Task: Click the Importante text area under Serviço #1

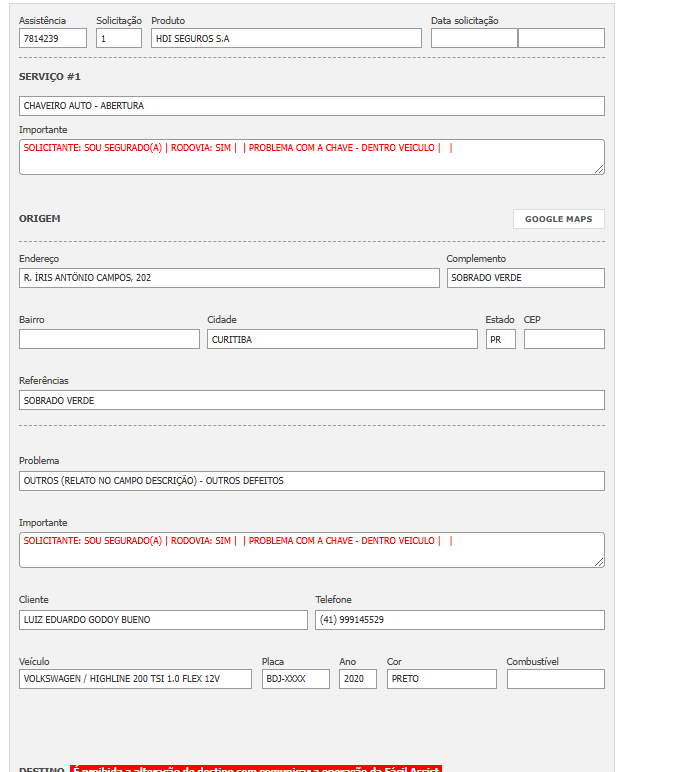Action: tap(311, 157)
